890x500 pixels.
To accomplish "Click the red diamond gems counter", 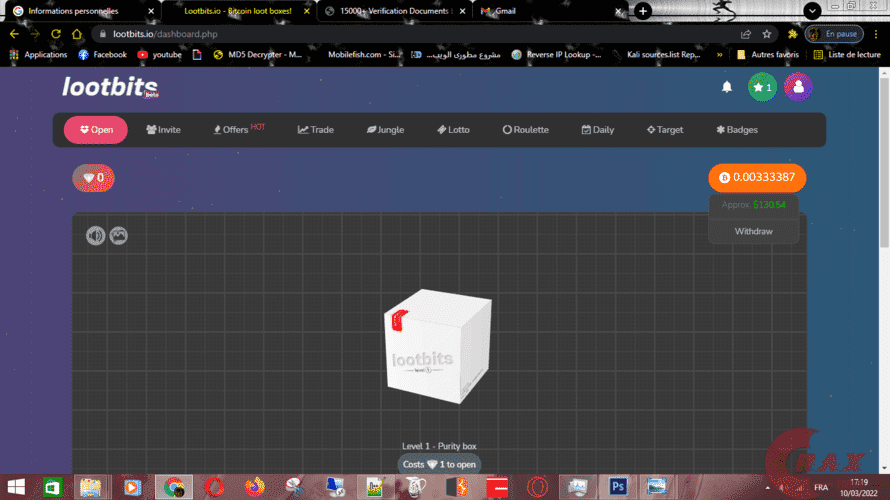I will point(94,178).
